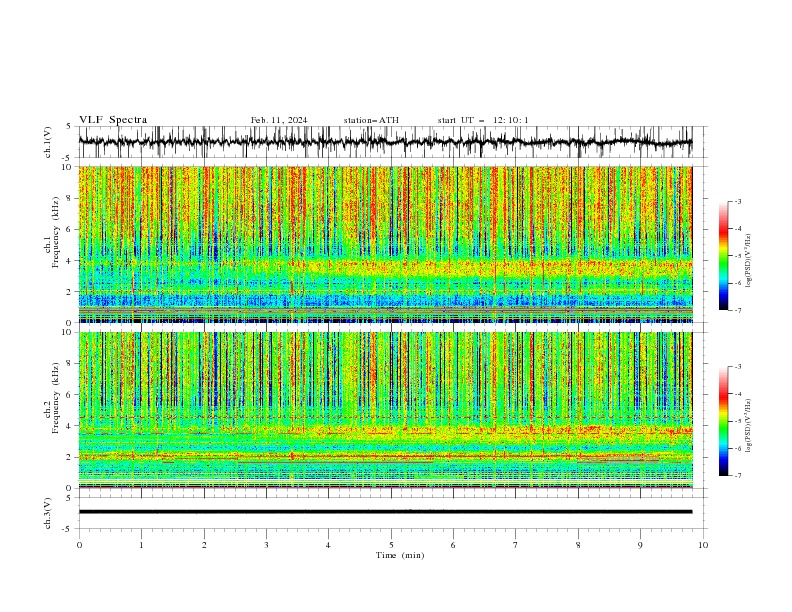The width and height of the screenshot is (792, 612).
Task: Click the "-7" value on the lower colorbar
Action: 738,476
